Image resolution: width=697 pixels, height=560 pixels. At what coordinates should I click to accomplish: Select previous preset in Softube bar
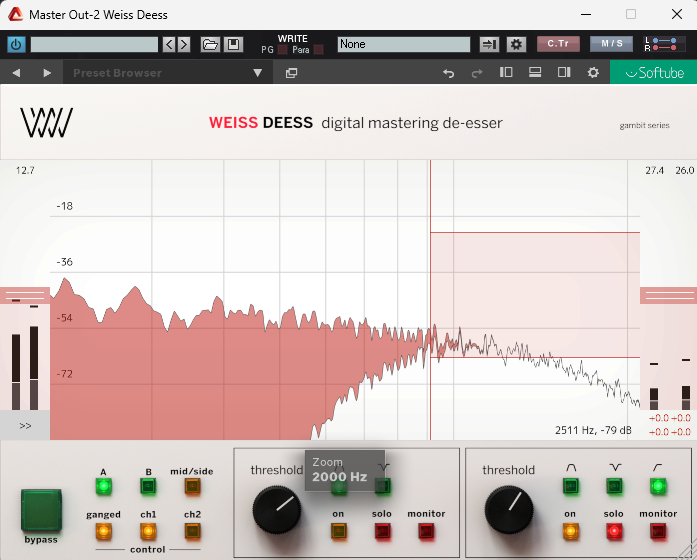16,72
